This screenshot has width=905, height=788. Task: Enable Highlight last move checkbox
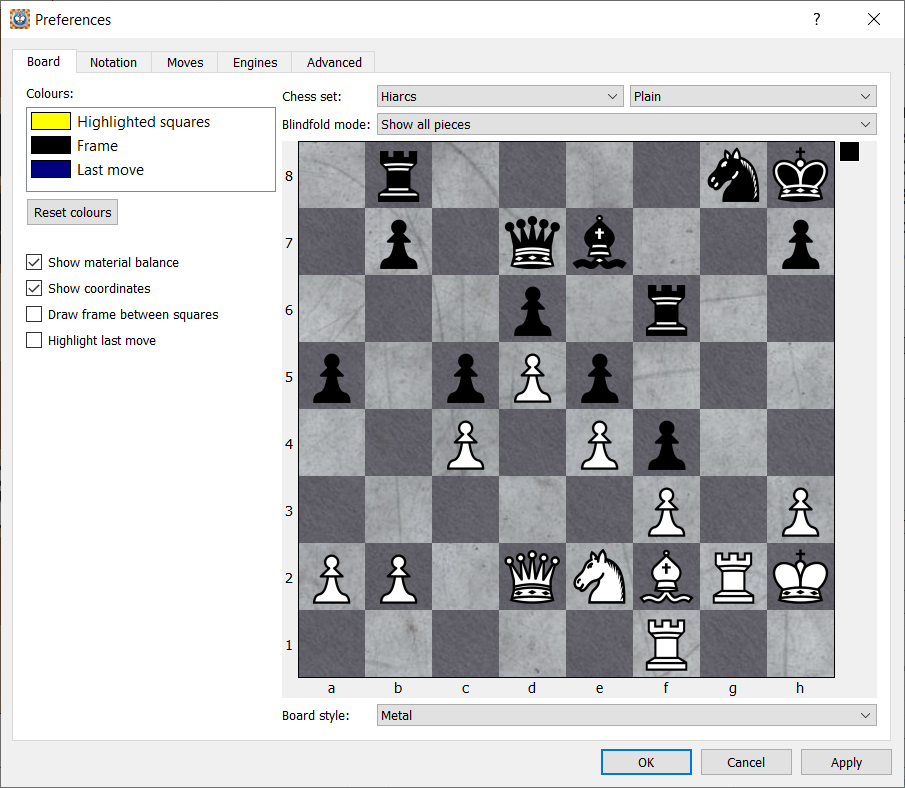click(x=35, y=341)
